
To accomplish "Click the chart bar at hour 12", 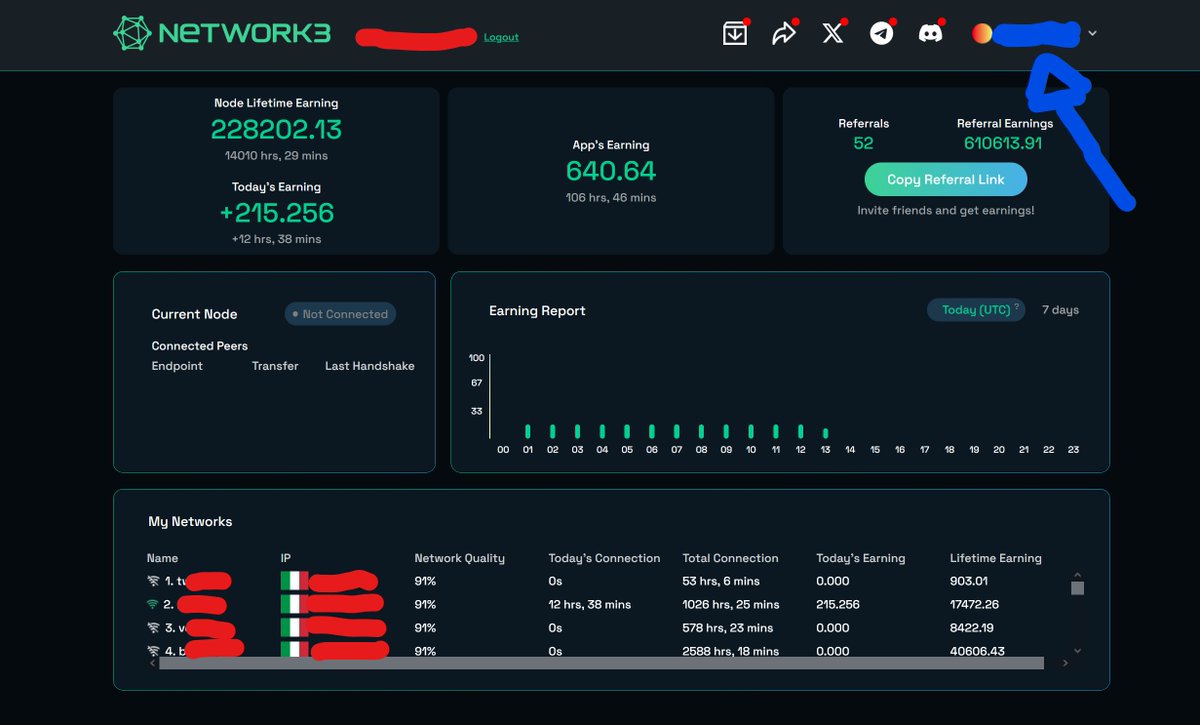I will [800, 430].
